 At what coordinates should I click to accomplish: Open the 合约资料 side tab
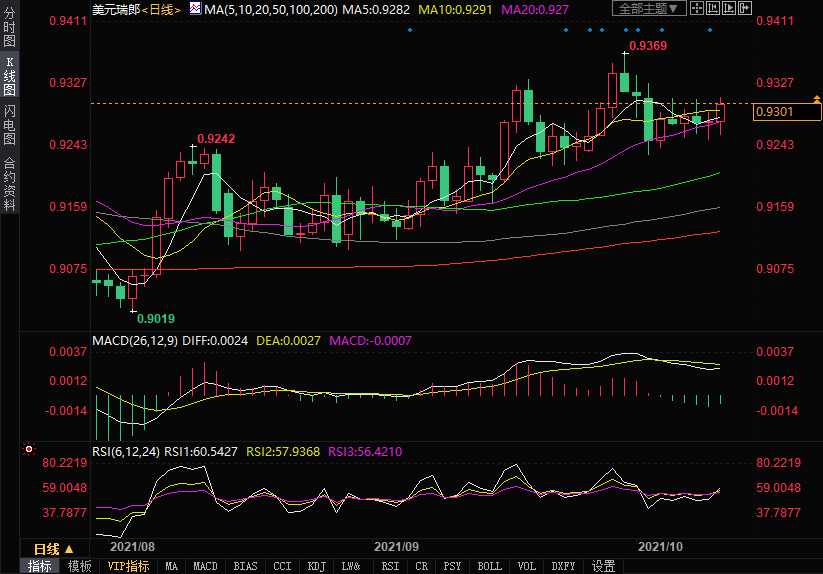(x=9, y=183)
